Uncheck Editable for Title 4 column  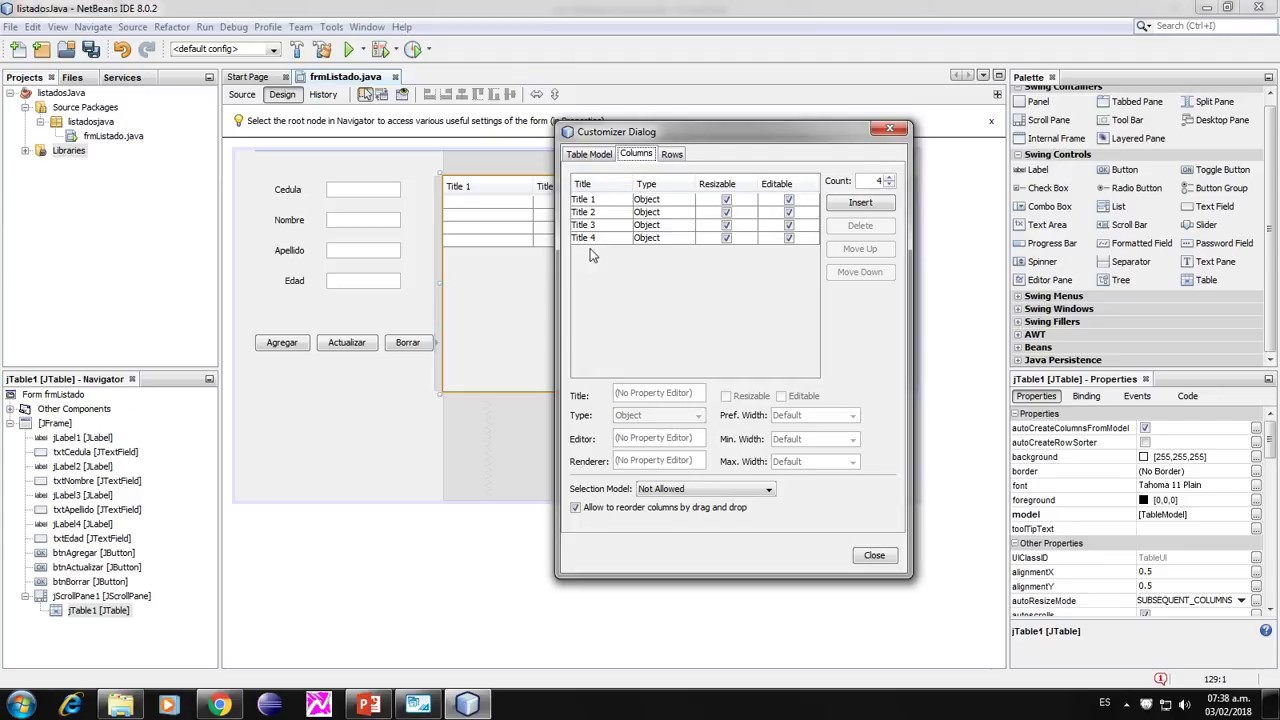(788, 238)
